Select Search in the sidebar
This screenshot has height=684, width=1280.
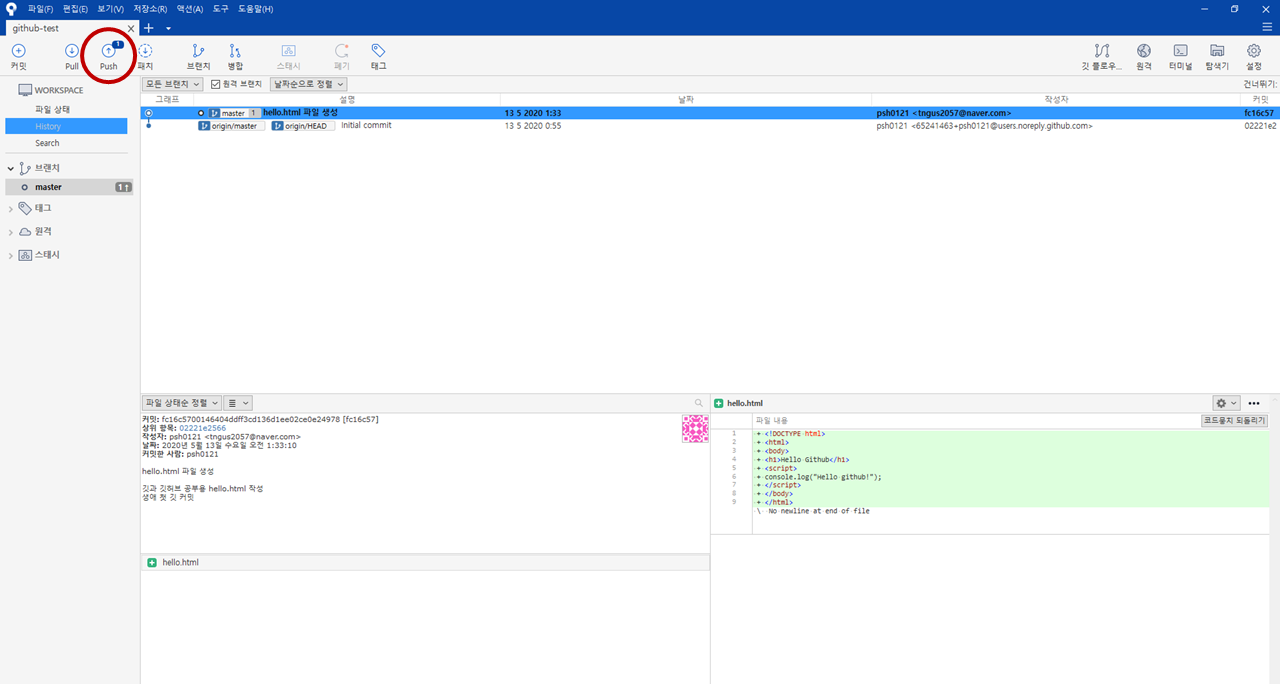47,143
